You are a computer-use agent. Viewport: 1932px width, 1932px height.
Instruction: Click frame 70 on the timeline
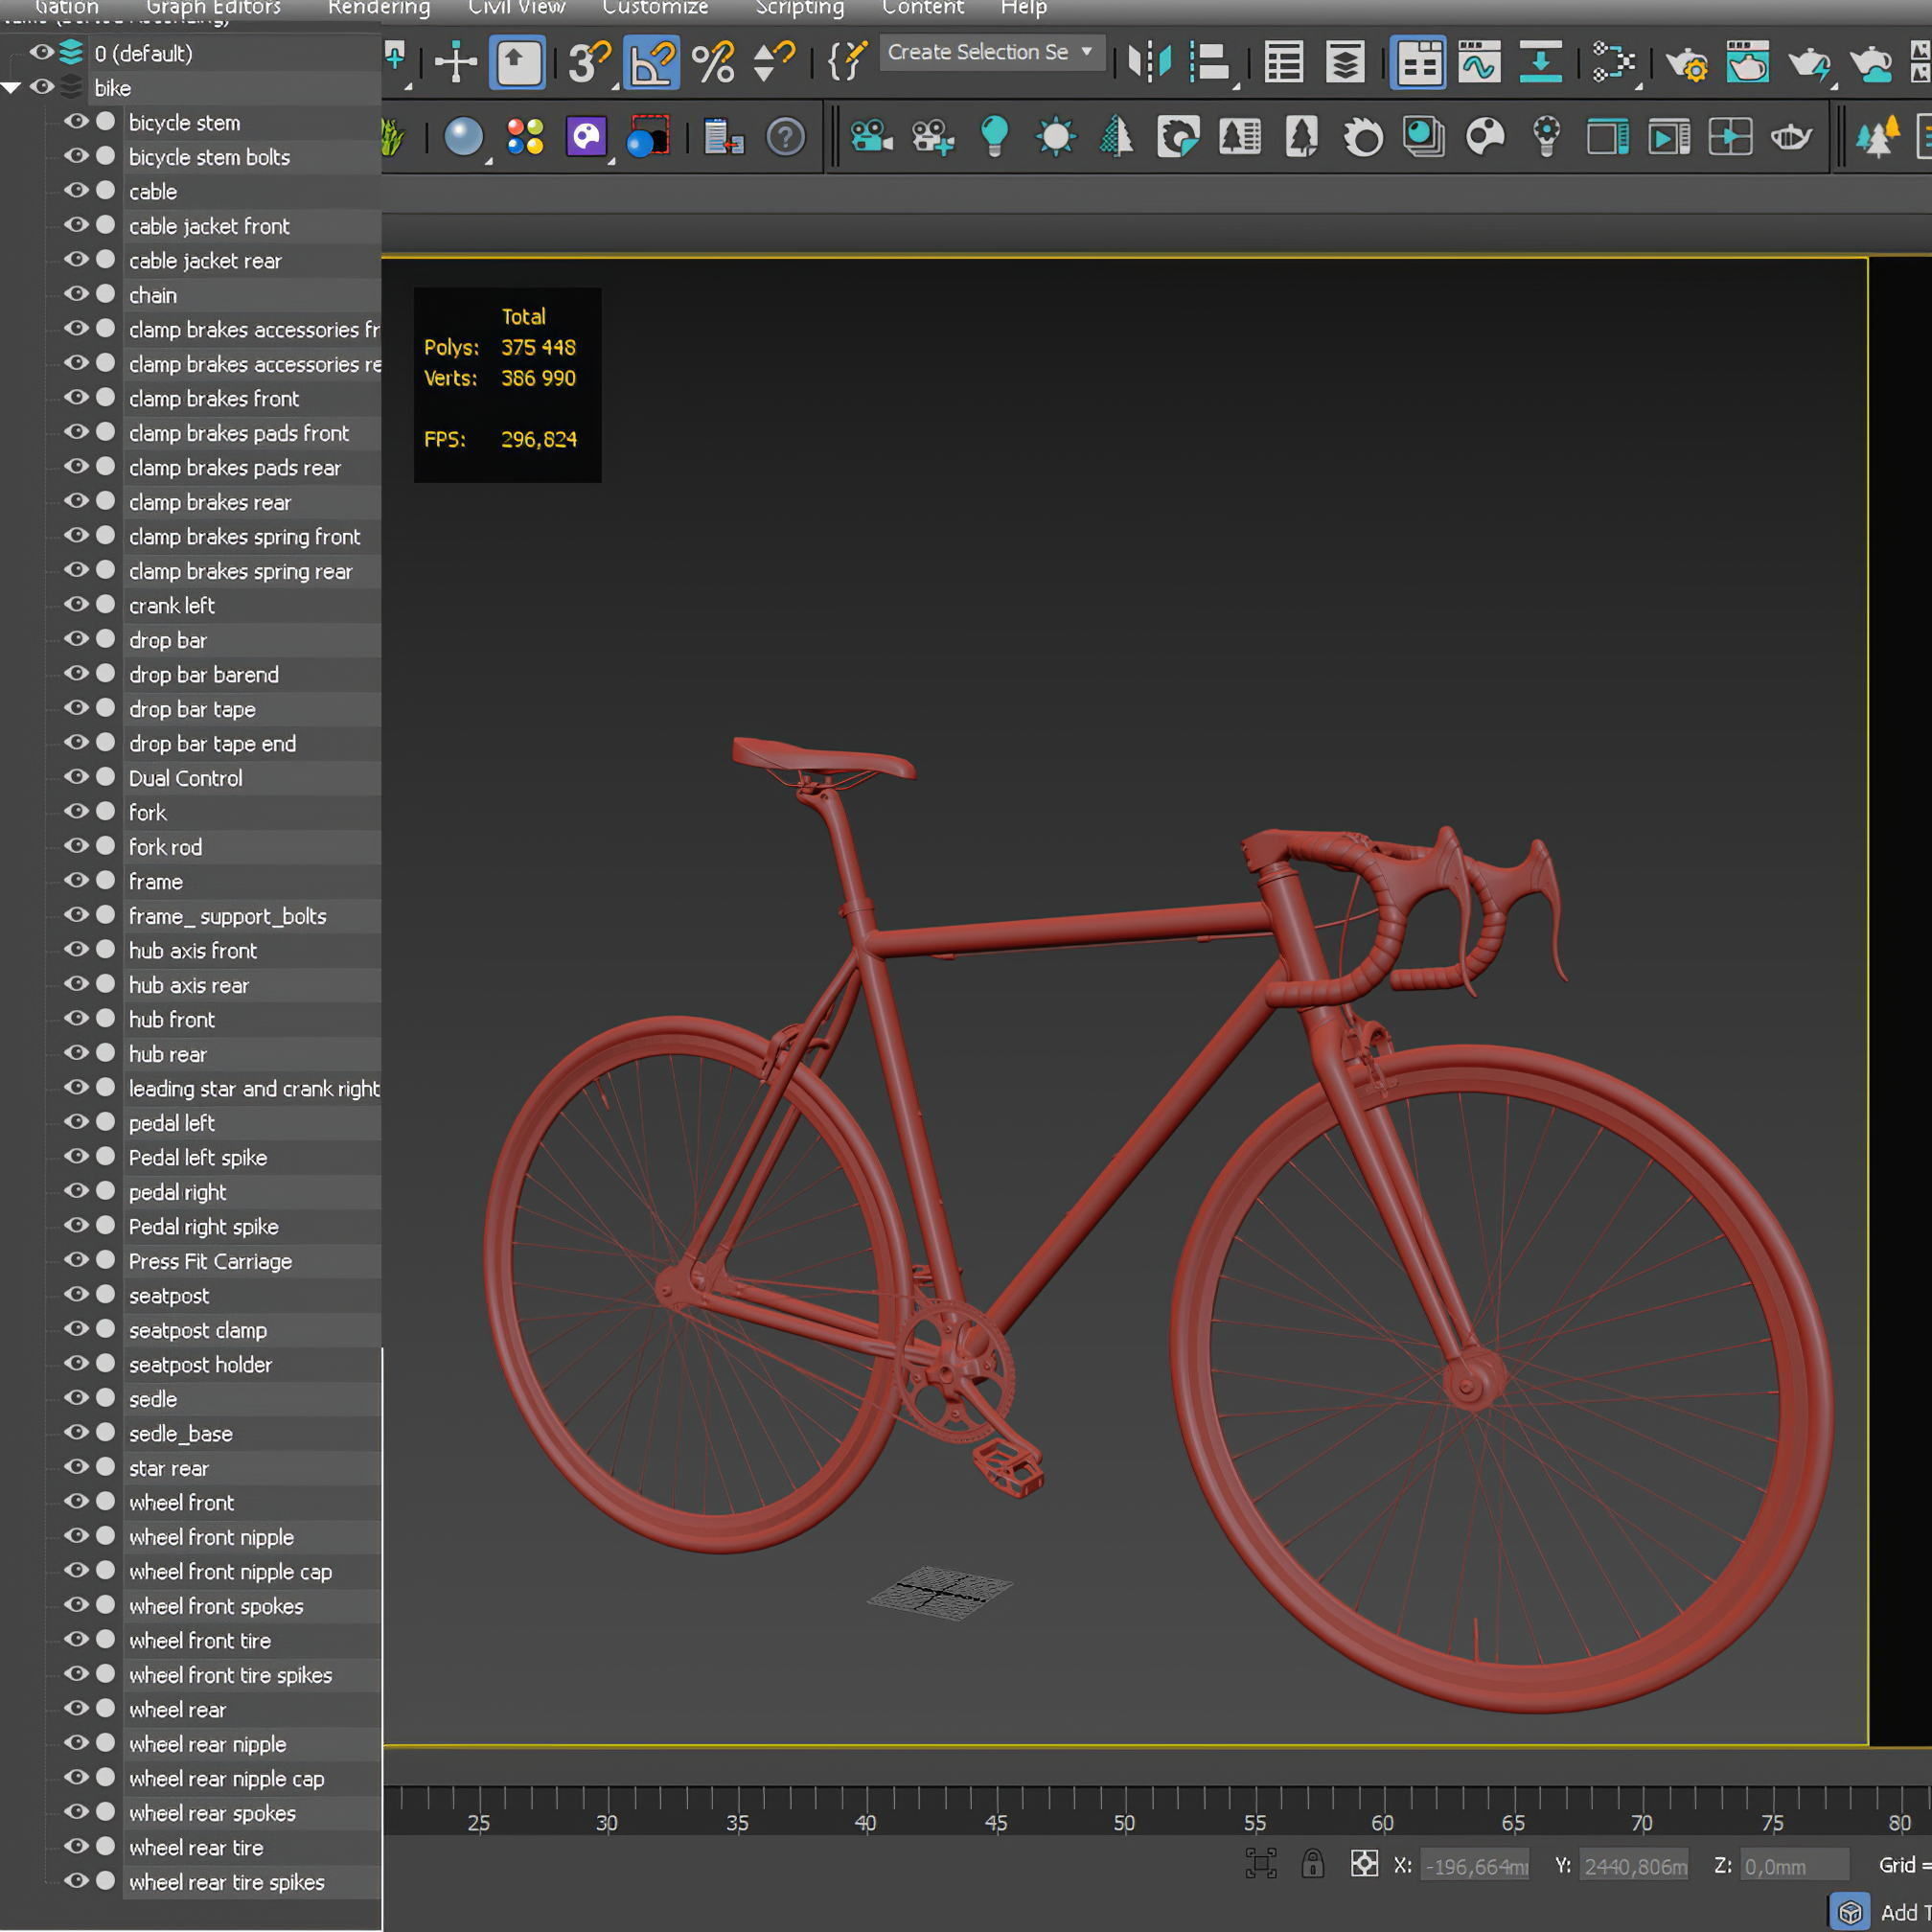pyautogui.click(x=1641, y=1822)
